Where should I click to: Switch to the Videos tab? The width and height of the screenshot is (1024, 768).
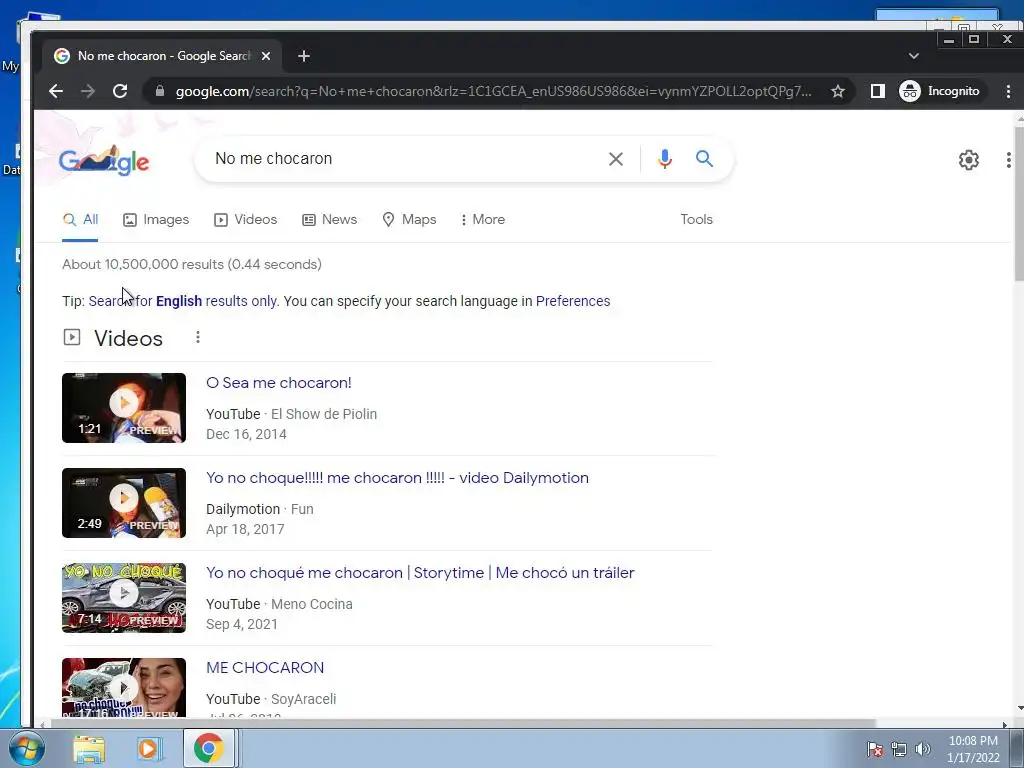click(246, 219)
